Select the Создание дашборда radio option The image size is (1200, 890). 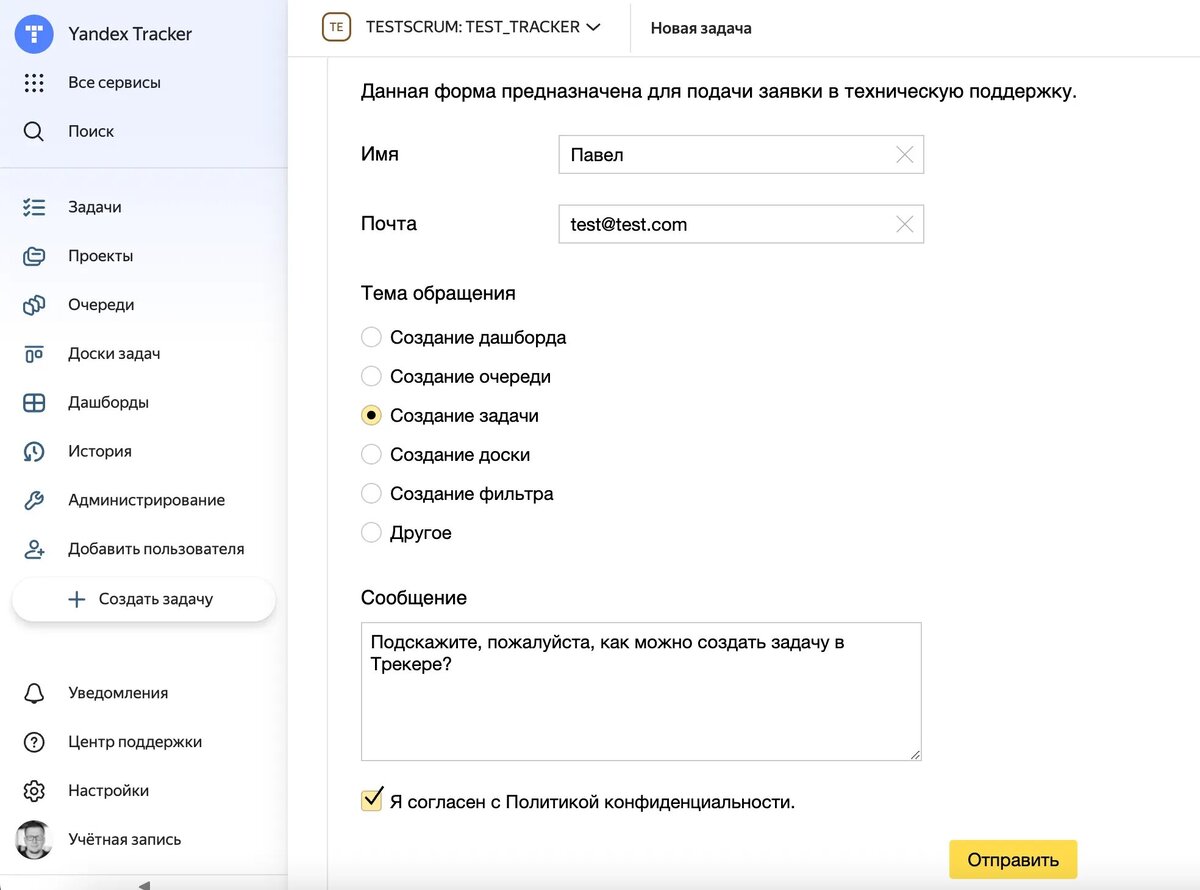pos(371,337)
